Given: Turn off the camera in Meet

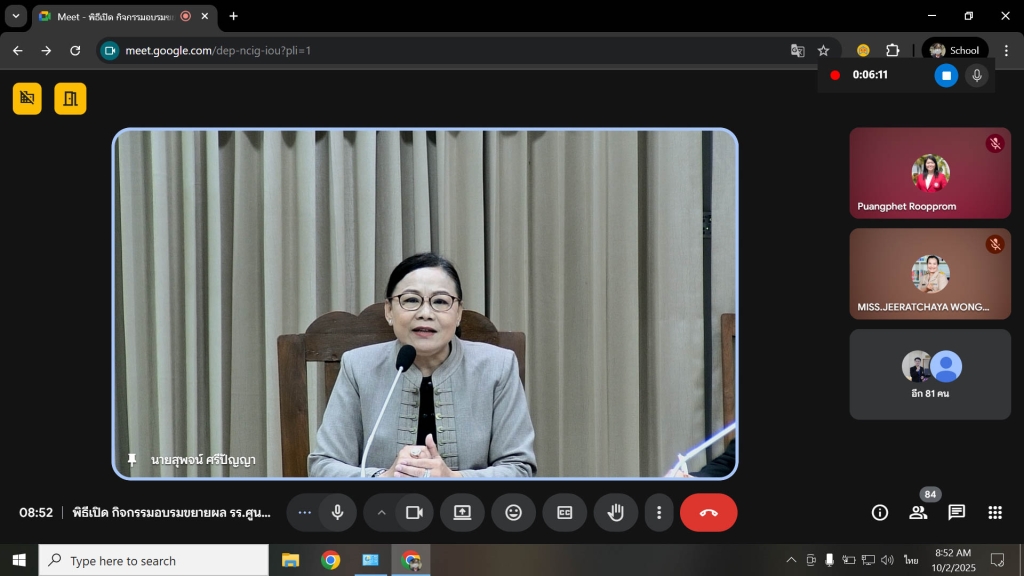Looking at the screenshot, I should tap(413, 512).
